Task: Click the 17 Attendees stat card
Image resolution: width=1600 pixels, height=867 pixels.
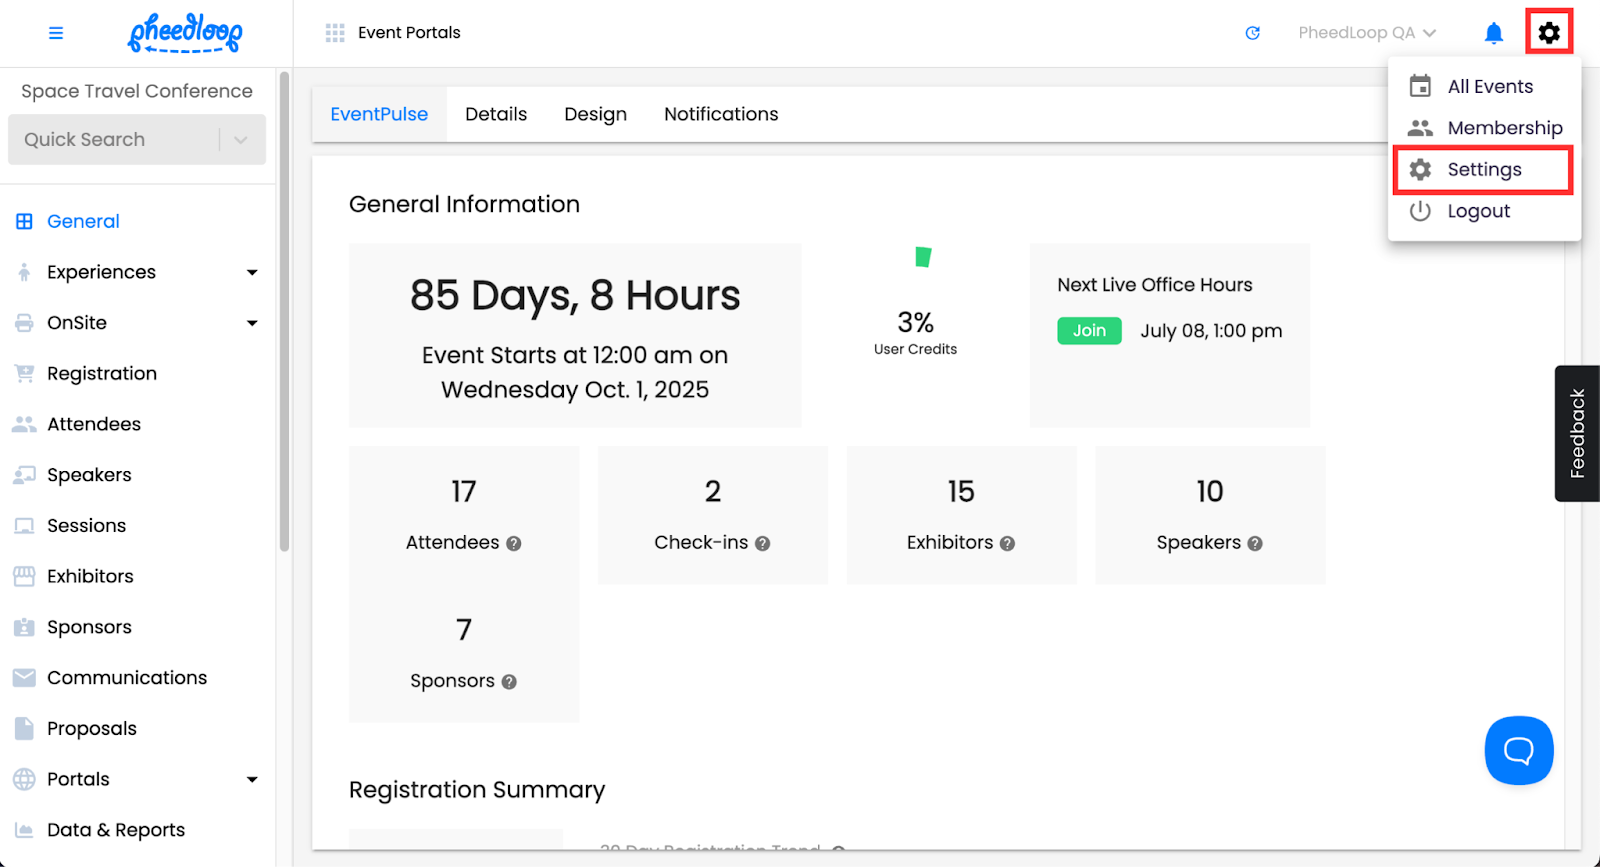Action: 464,515
